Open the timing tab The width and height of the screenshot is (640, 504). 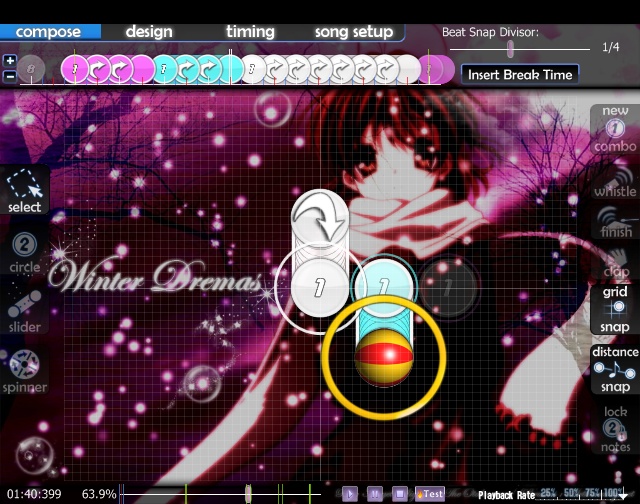click(250, 32)
